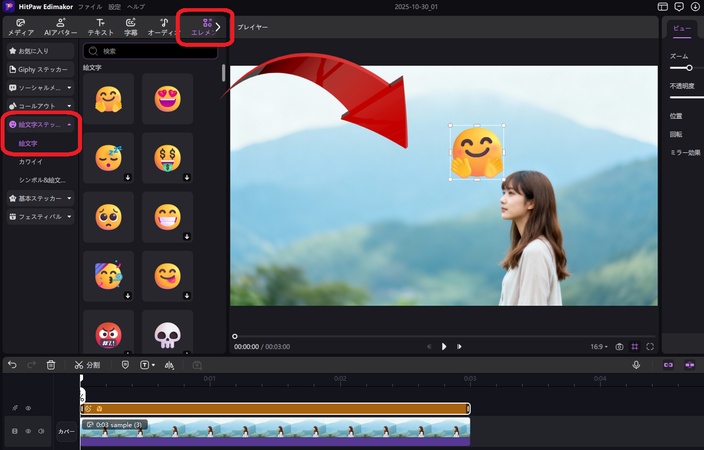Expand the フェスティバル category

(40, 216)
